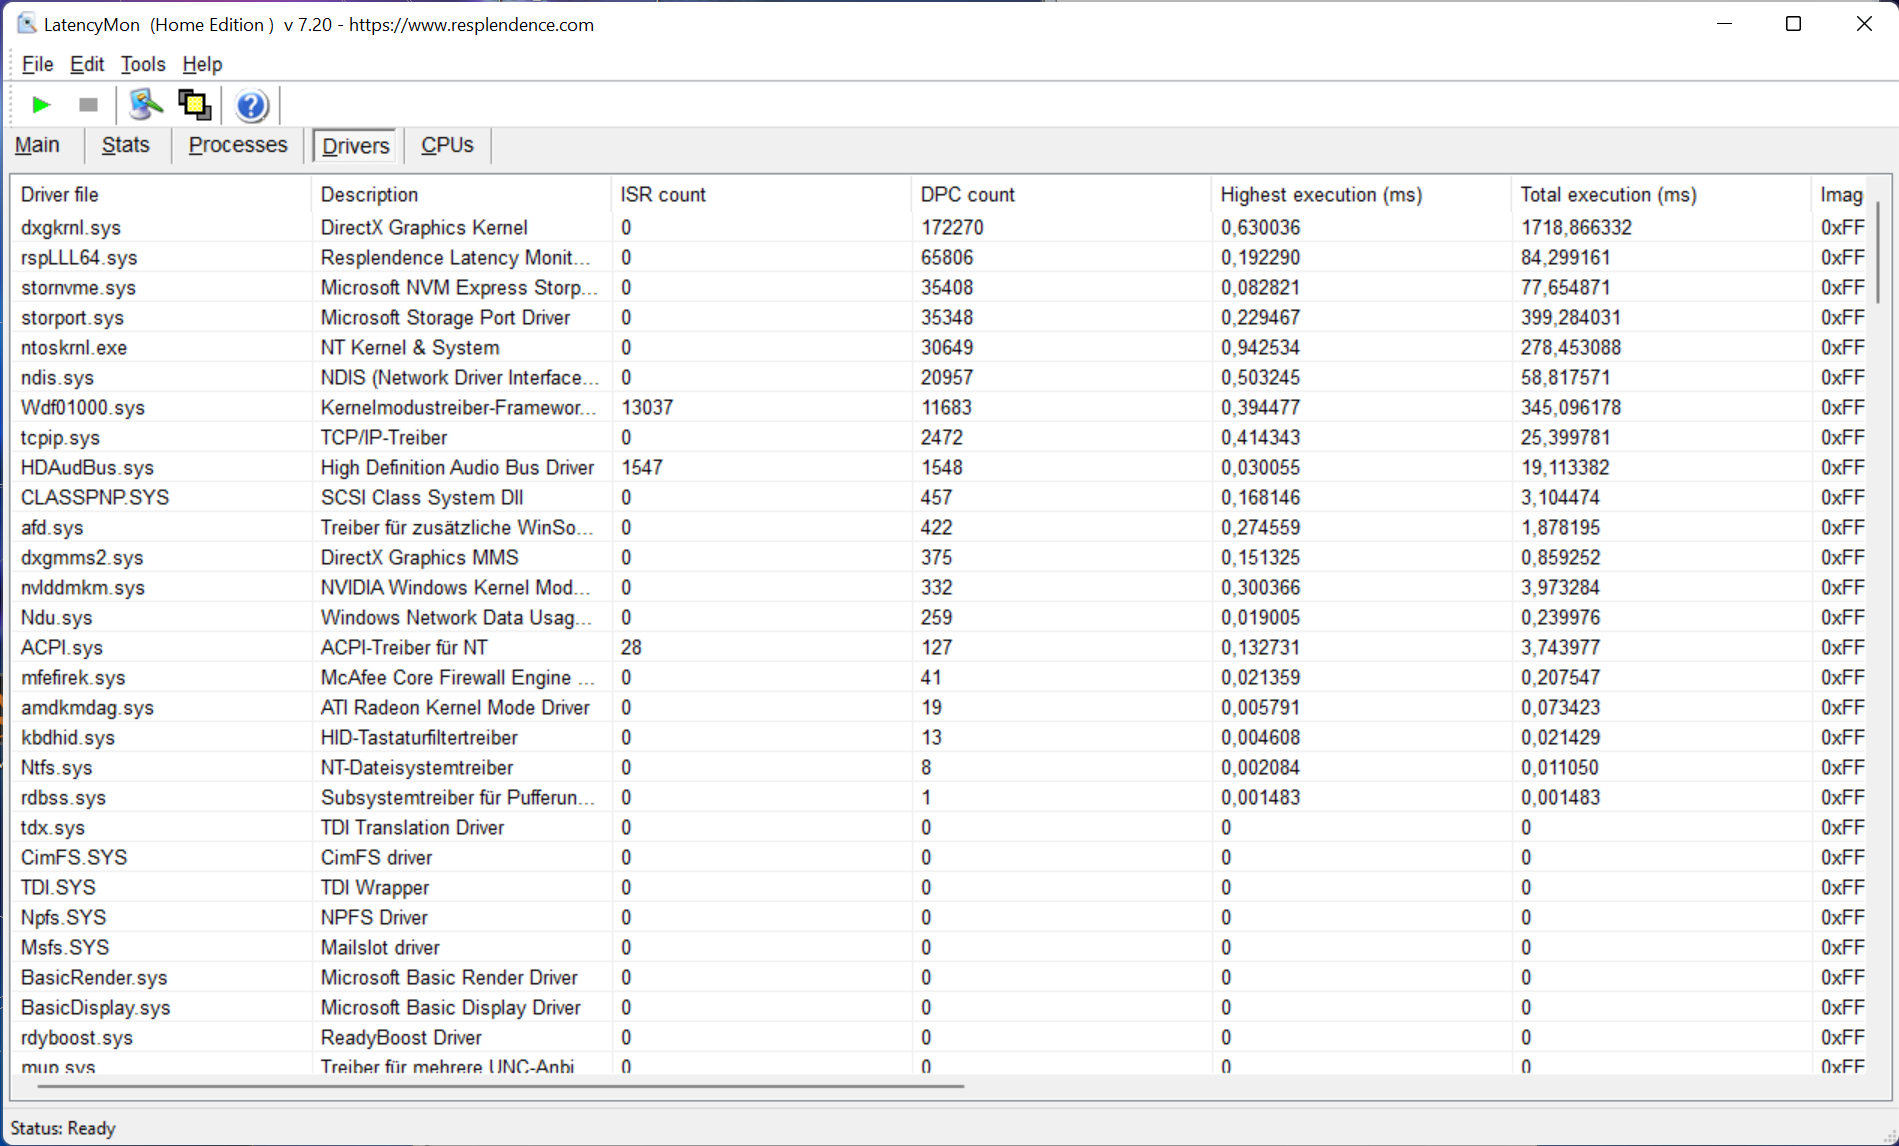The height and width of the screenshot is (1146, 1899).
Task: Click the gray stop monitor button
Action: click(88, 105)
